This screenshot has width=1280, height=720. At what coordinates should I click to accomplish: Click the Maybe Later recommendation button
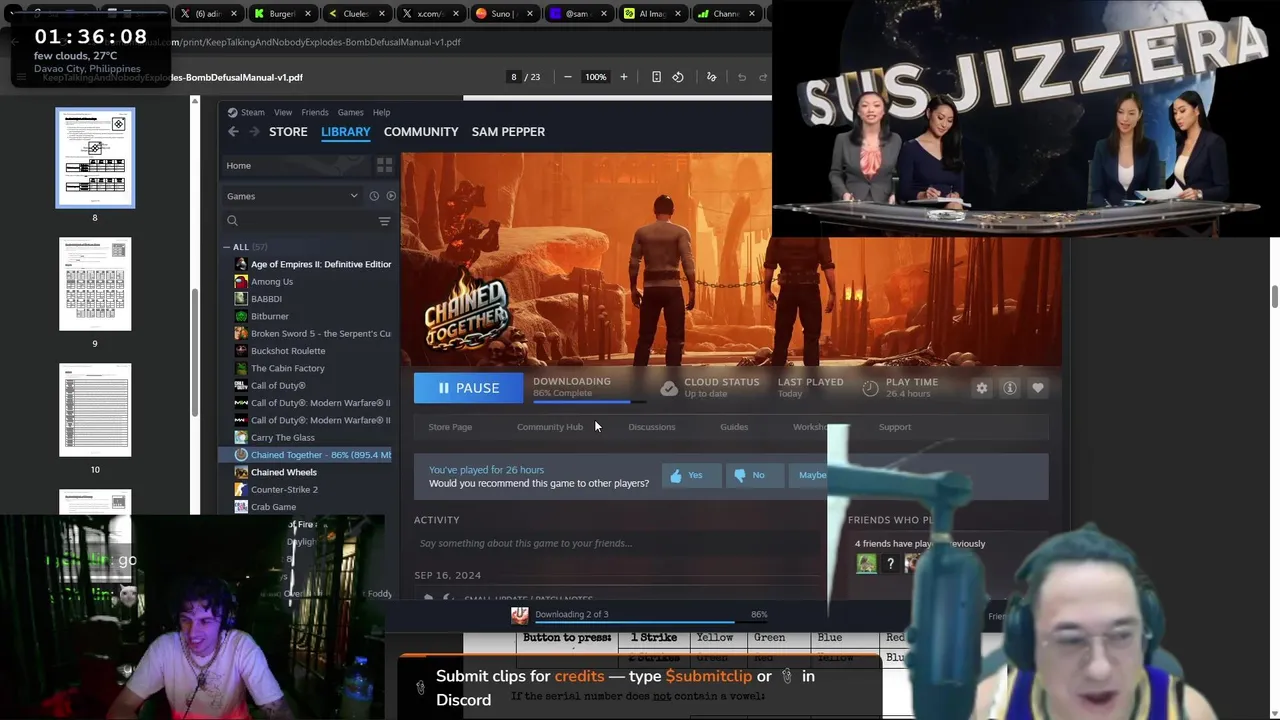tap(809, 475)
